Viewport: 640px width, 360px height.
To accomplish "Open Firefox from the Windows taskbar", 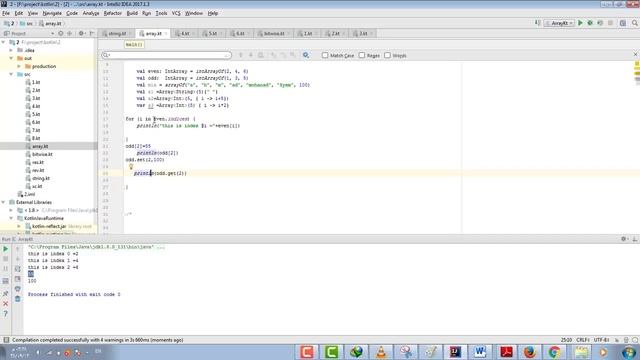I will 529,352.
